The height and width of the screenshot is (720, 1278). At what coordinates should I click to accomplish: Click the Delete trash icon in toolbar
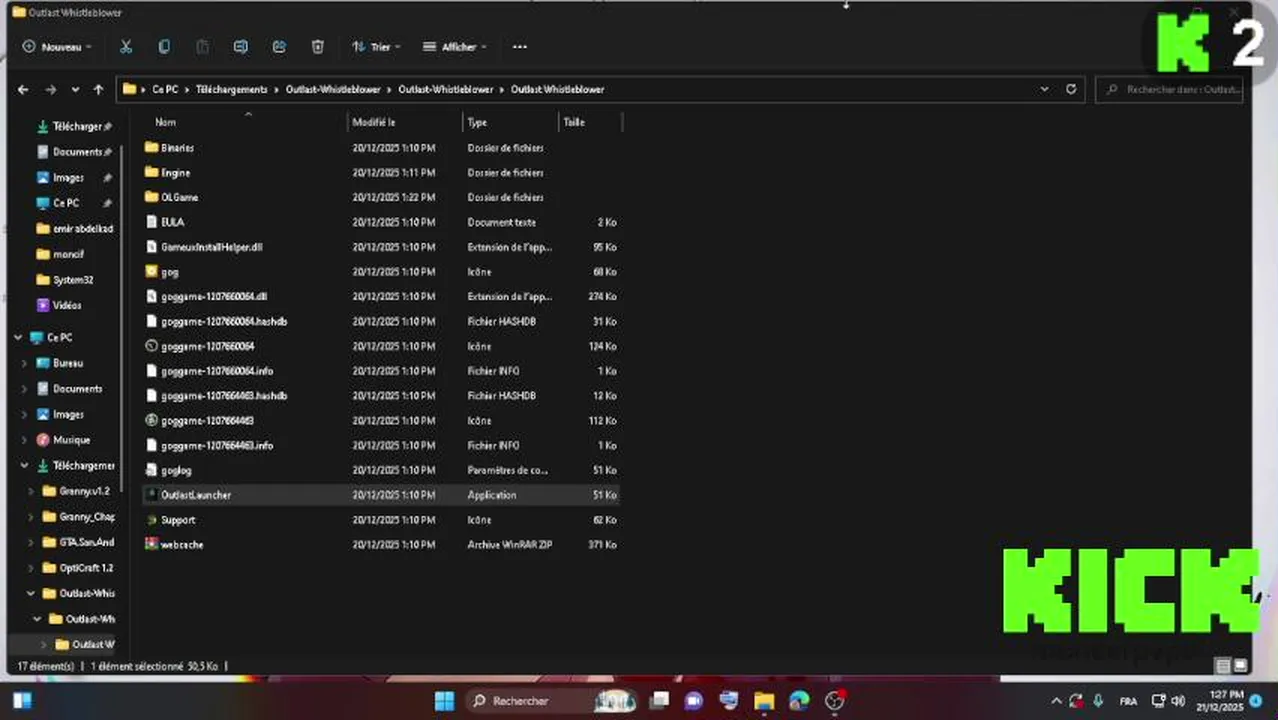[x=318, y=47]
